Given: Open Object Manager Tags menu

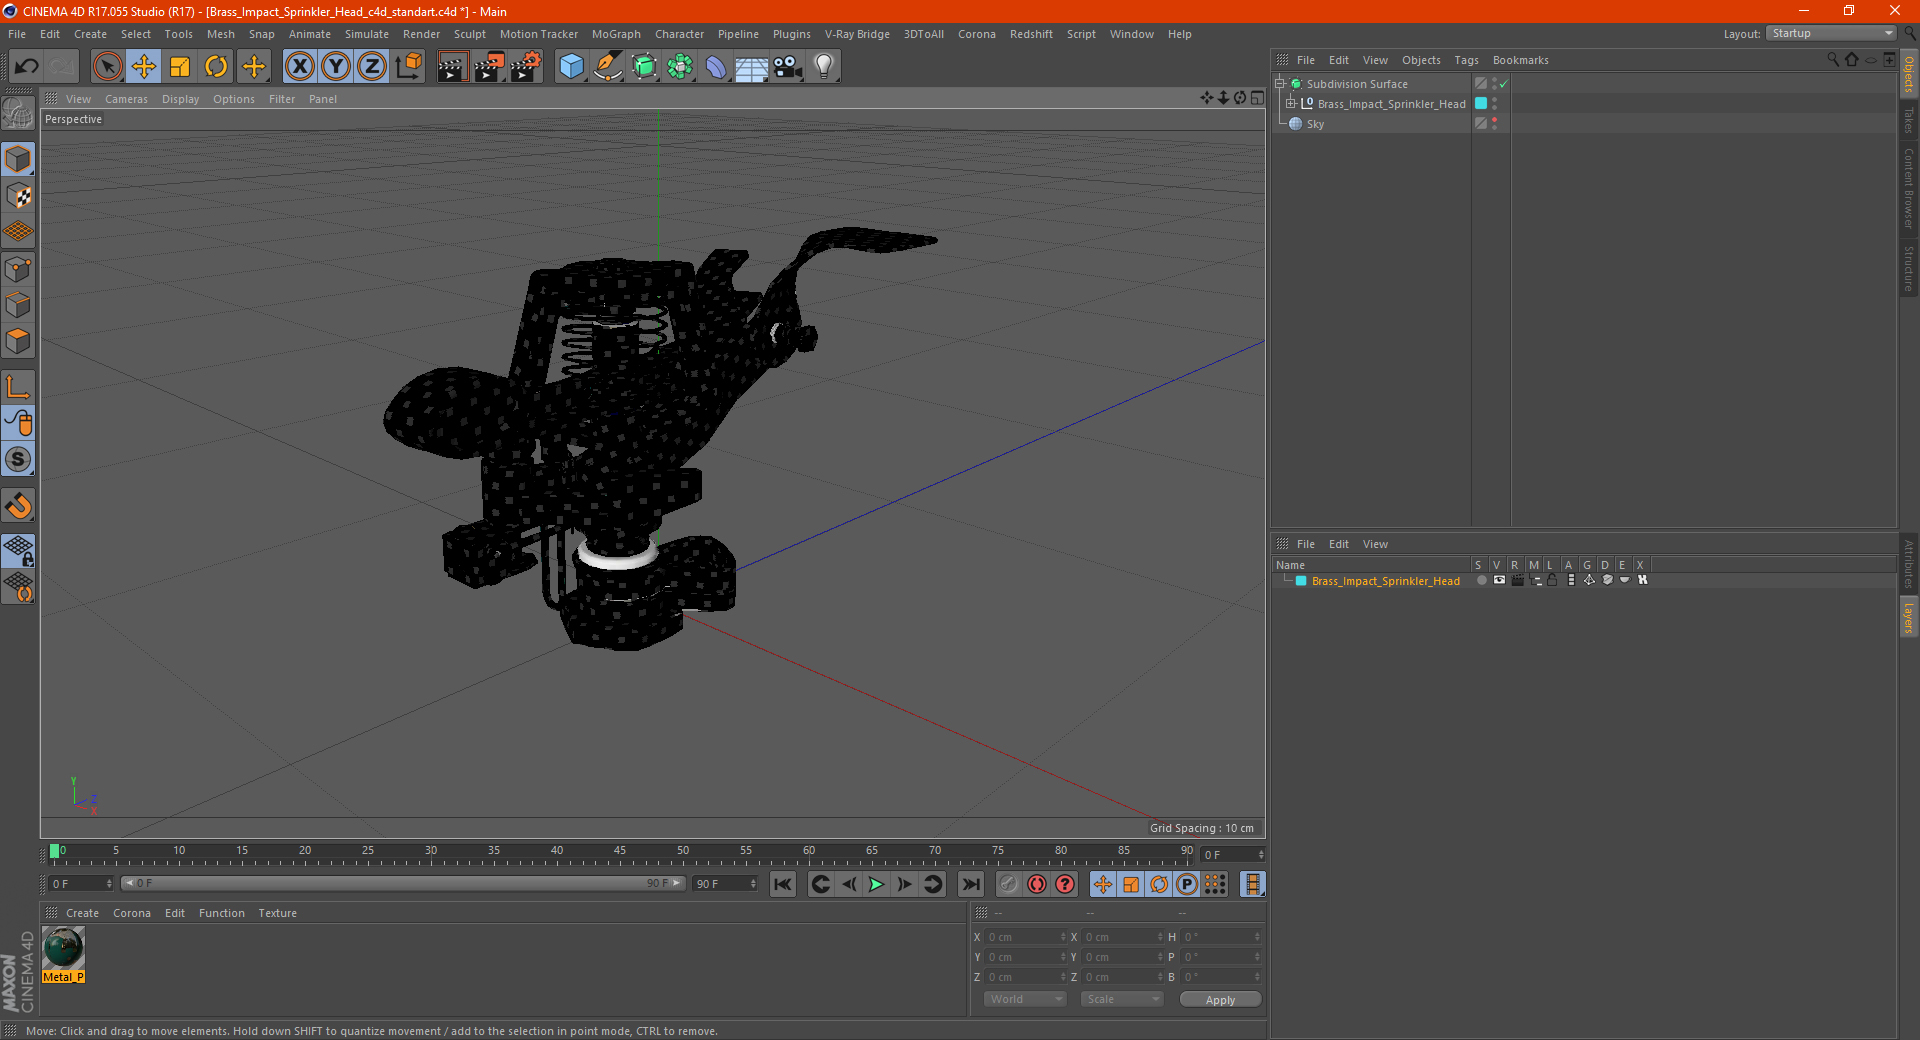Looking at the screenshot, I should pos(1466,60).
